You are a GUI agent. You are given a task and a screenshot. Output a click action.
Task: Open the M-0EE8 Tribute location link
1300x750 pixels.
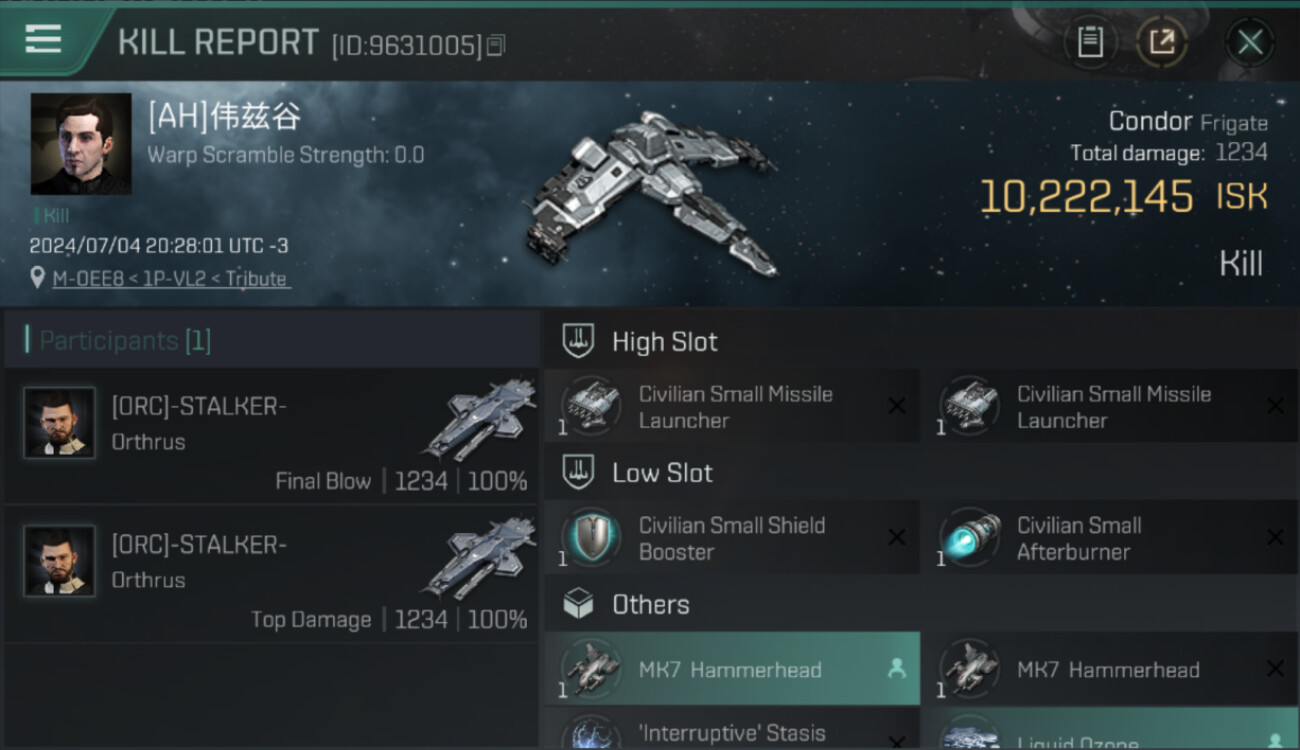click(171, 279)
